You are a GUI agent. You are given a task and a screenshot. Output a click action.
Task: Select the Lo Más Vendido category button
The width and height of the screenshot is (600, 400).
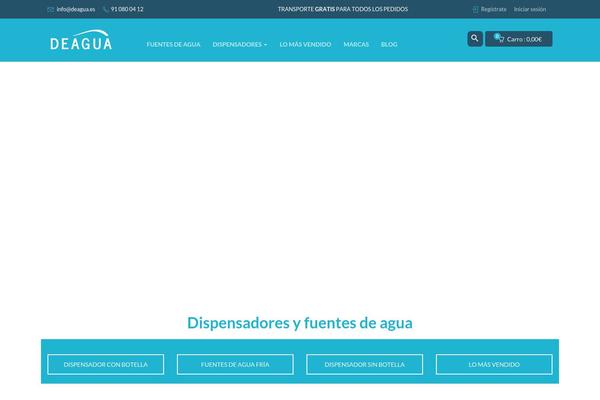[494, 364]
